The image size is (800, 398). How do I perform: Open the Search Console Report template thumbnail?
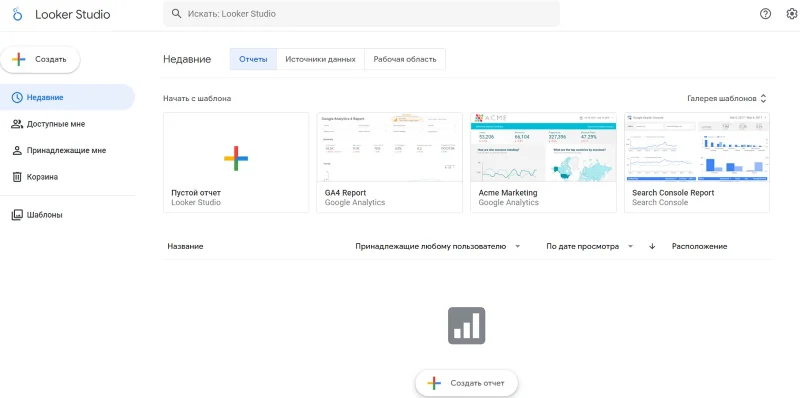[x=697, y=147]
